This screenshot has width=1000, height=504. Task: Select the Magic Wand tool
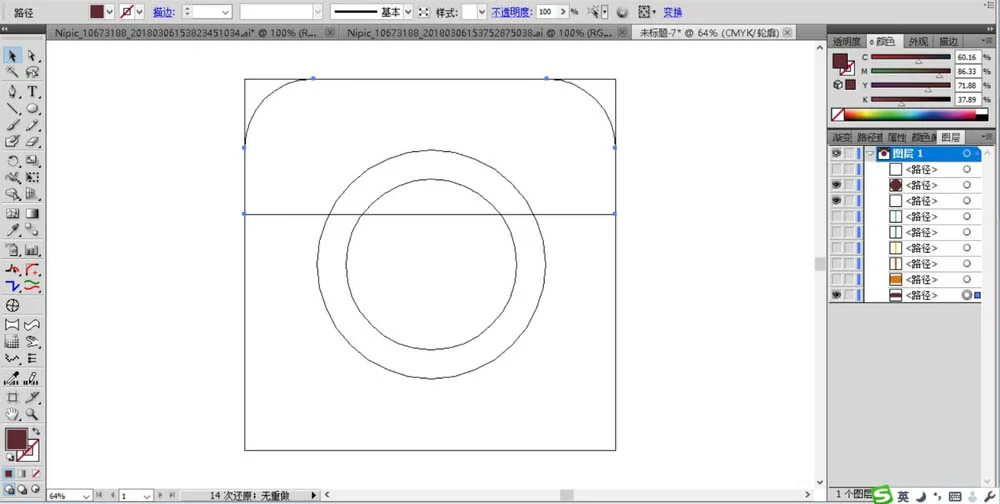coord(12,73)
